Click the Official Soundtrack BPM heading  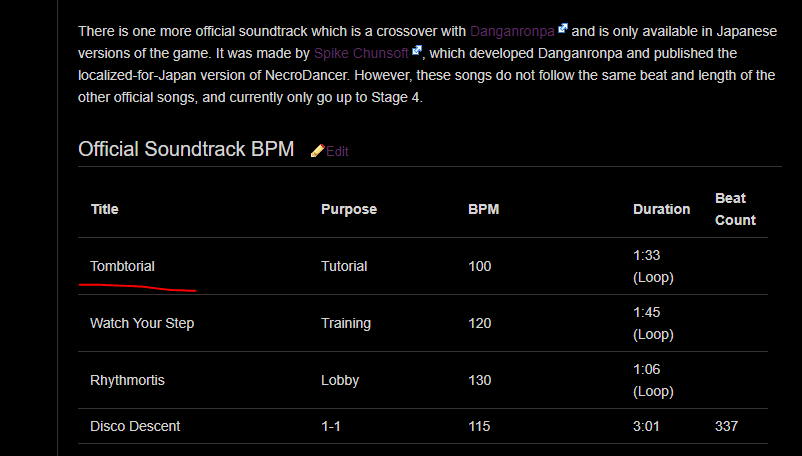click(186, 149)
